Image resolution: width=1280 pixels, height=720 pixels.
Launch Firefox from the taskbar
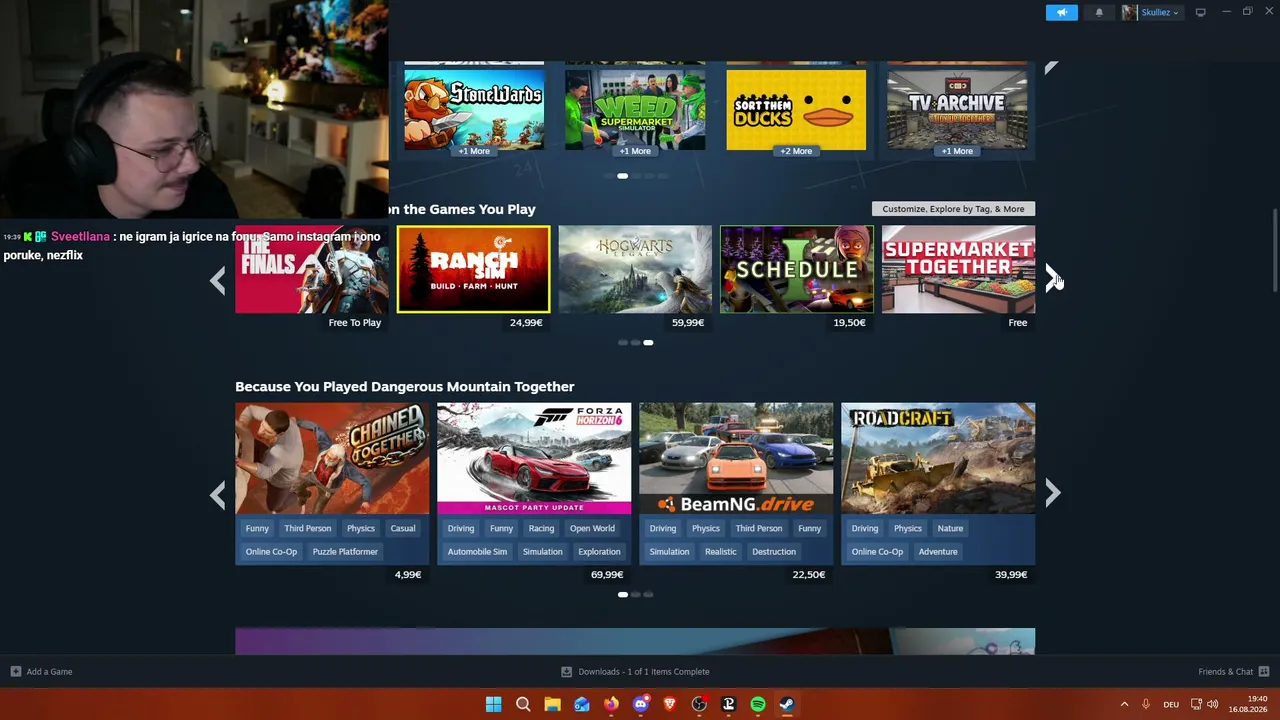(611, 704)
